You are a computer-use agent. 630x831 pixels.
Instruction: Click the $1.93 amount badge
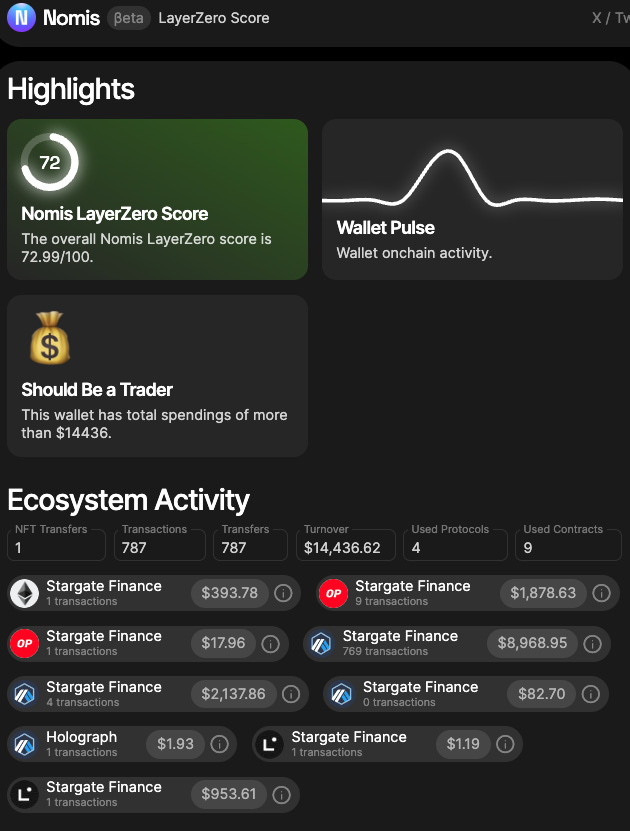[x=175, y=744]
